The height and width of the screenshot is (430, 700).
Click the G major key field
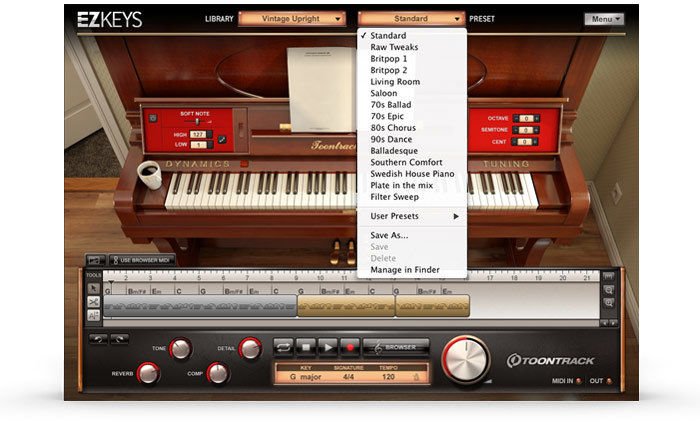coord(305,377)
